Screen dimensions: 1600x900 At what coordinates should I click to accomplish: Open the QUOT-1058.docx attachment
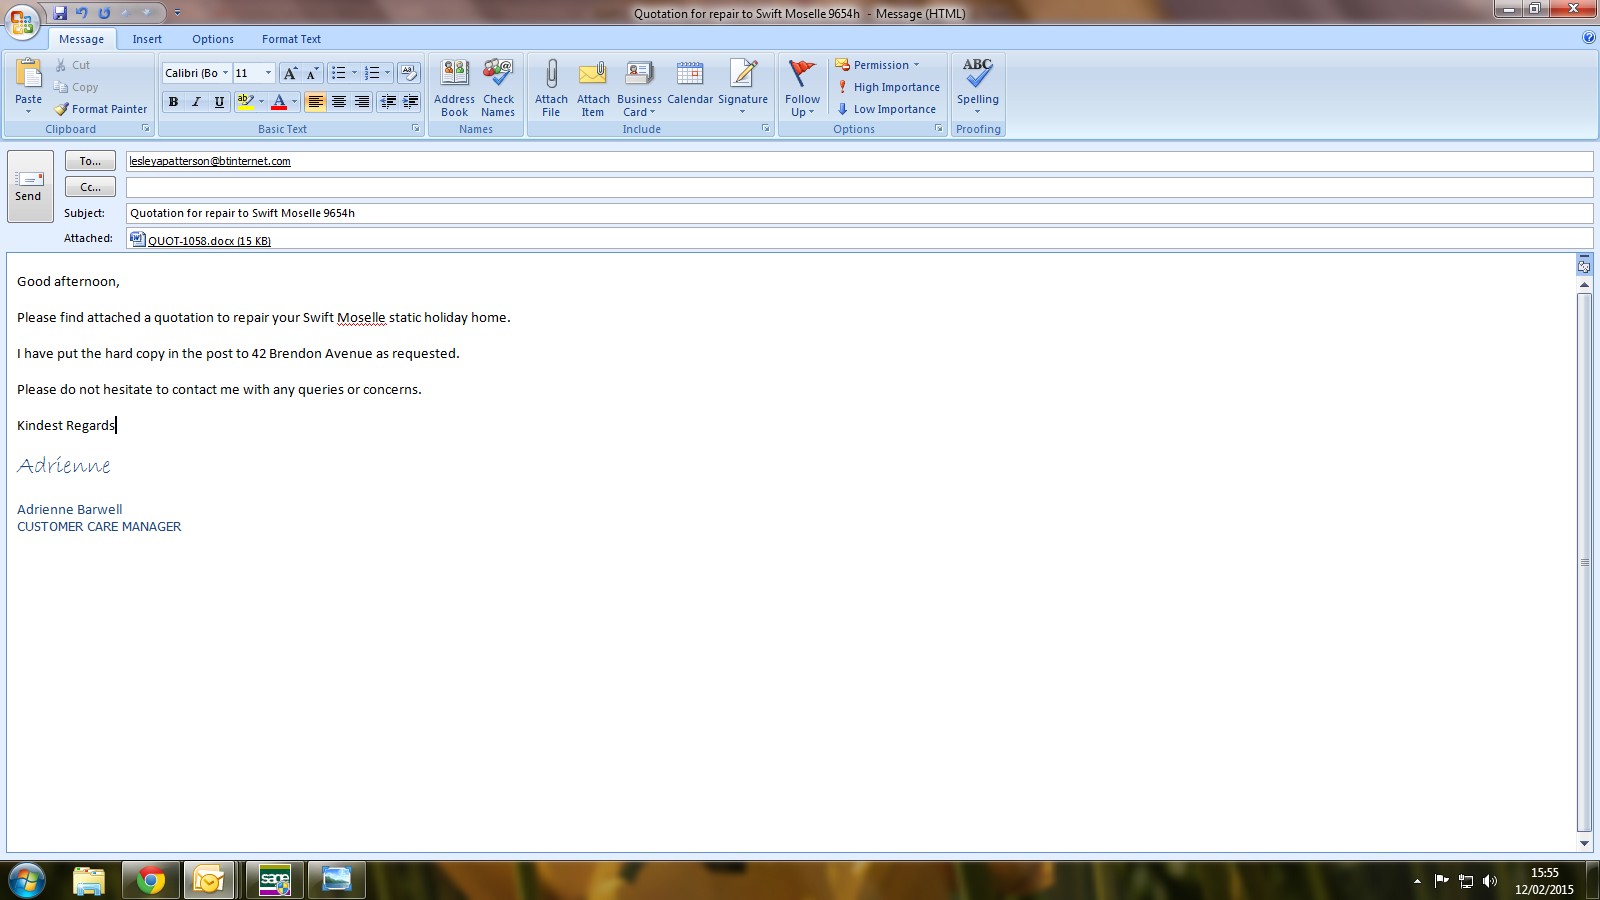[209, 240]
